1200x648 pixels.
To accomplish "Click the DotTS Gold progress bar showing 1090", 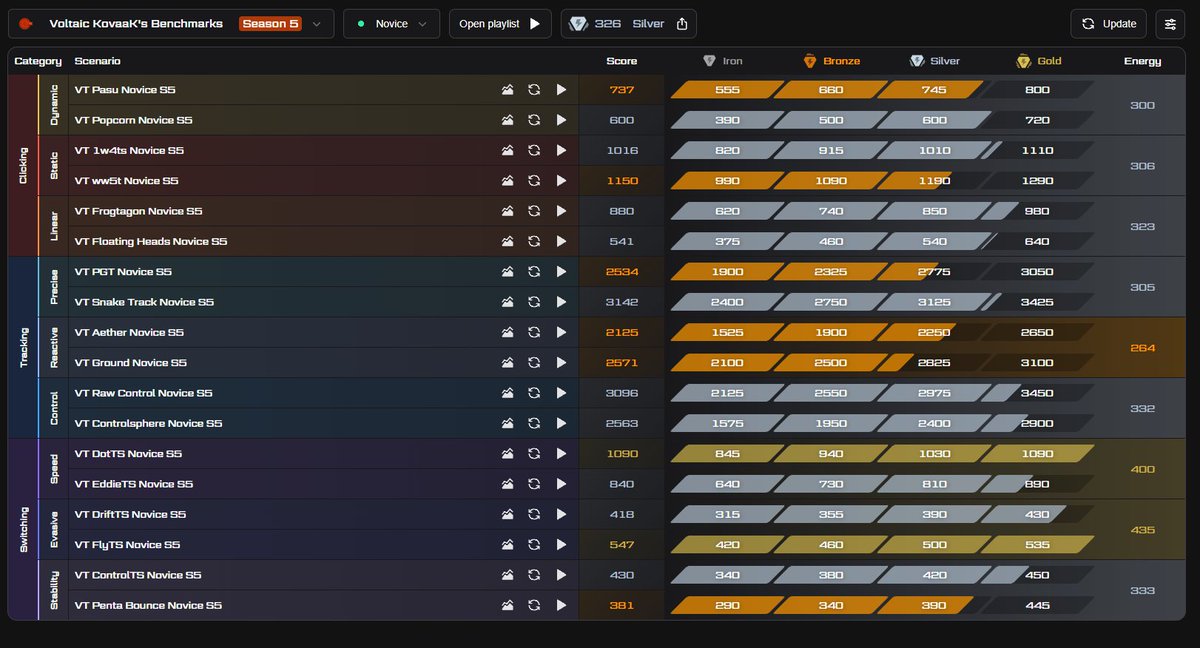I will point(1036,454).
